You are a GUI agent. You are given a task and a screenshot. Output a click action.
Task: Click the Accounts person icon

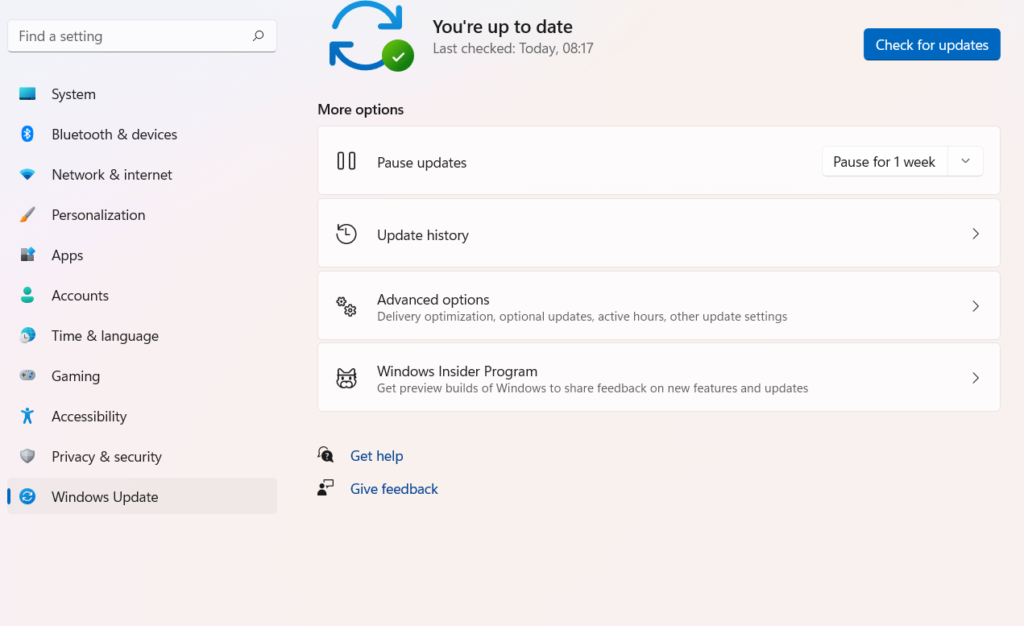pyautogui.click(x=27, y=295)
